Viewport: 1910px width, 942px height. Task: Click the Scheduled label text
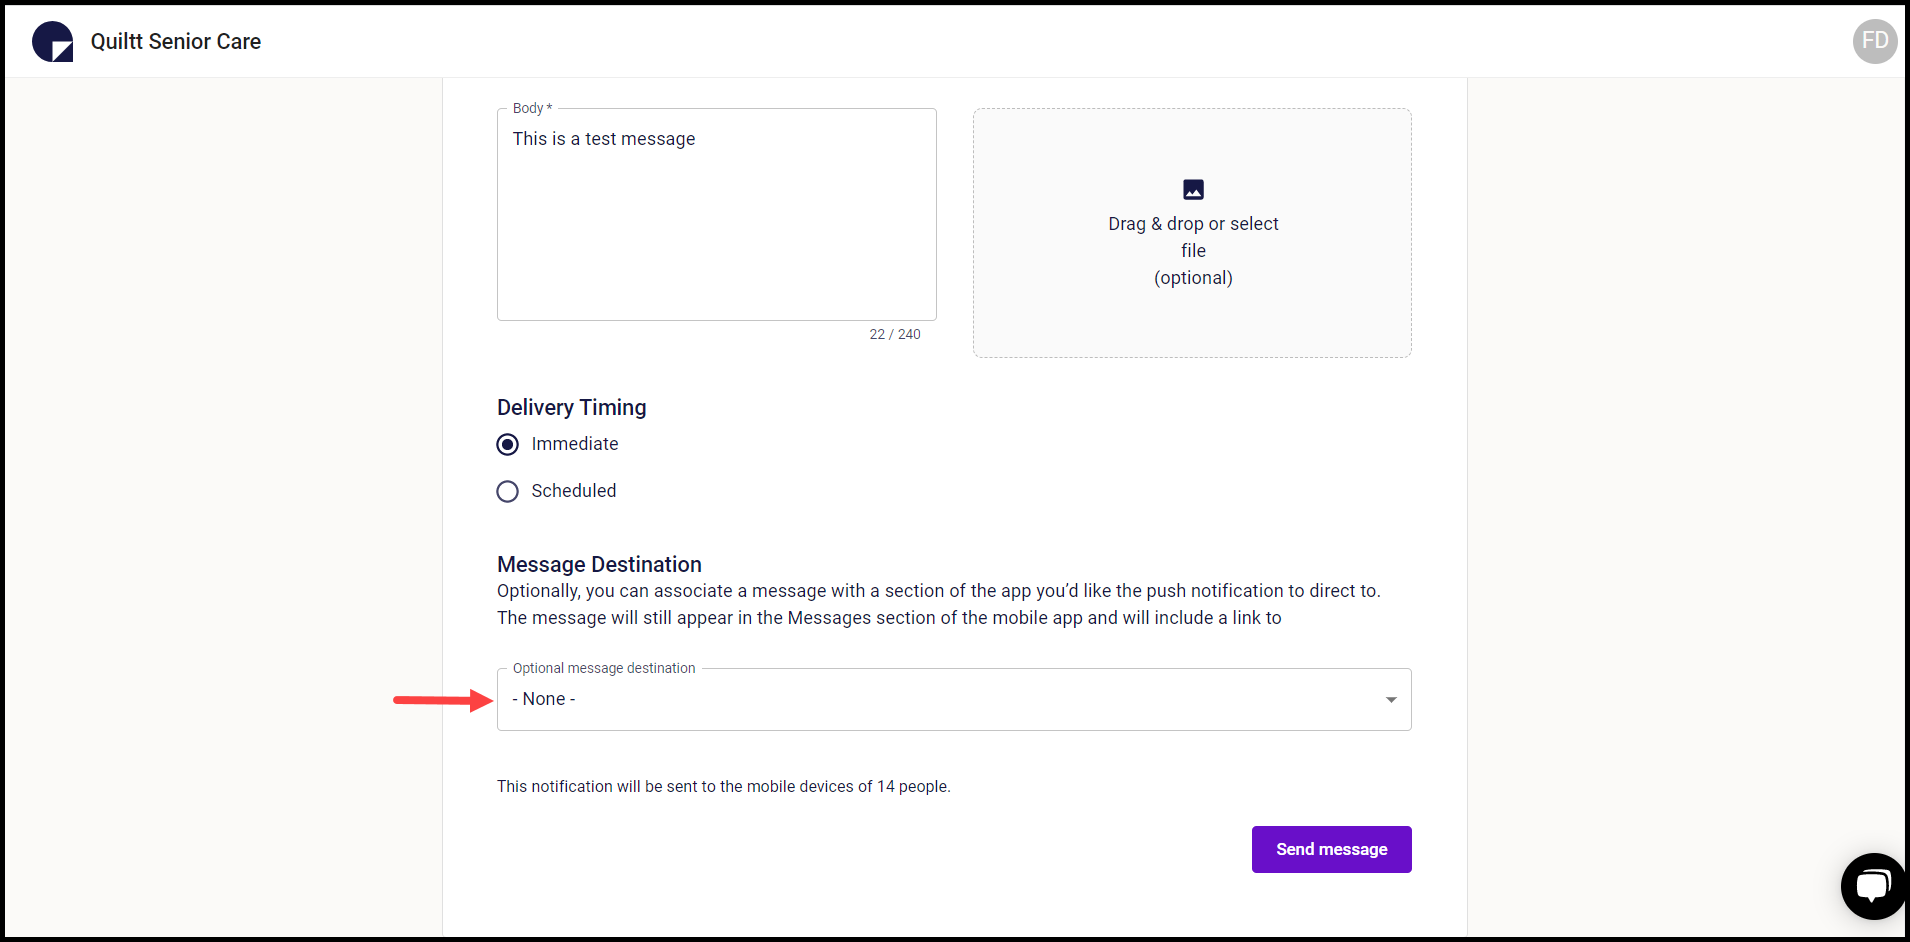pyautogui.click(x=574, y=491)
